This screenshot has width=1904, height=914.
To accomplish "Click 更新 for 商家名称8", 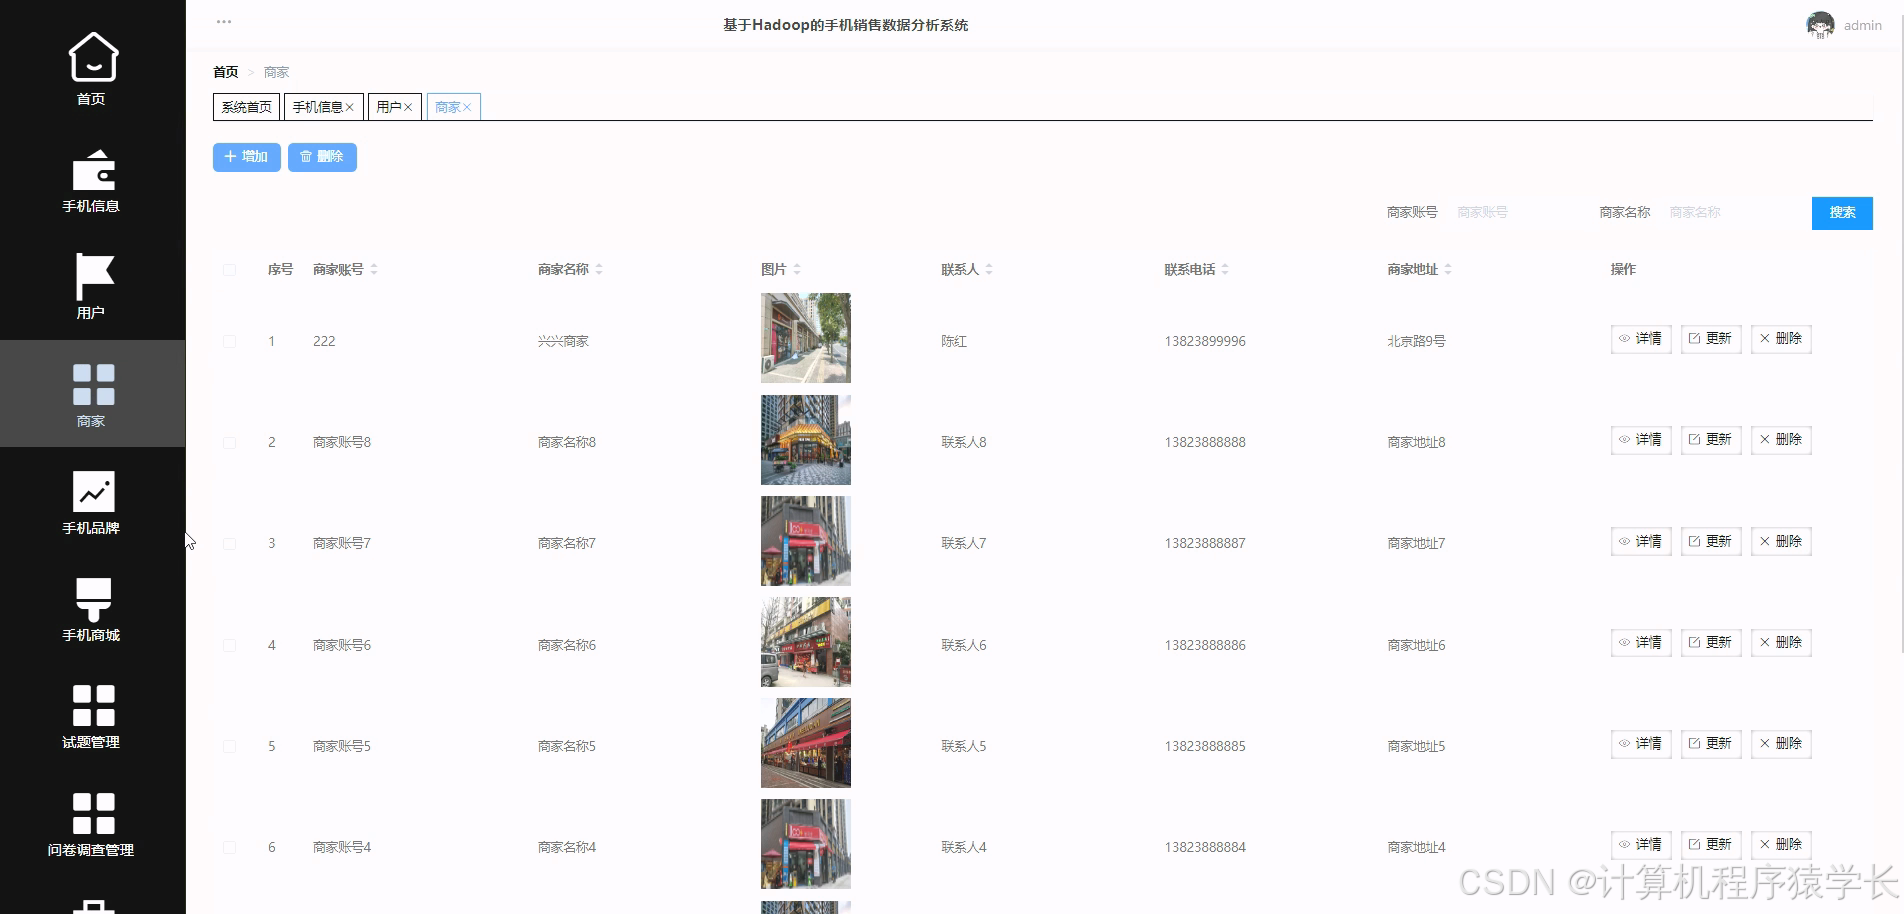I will [1711, 440].
